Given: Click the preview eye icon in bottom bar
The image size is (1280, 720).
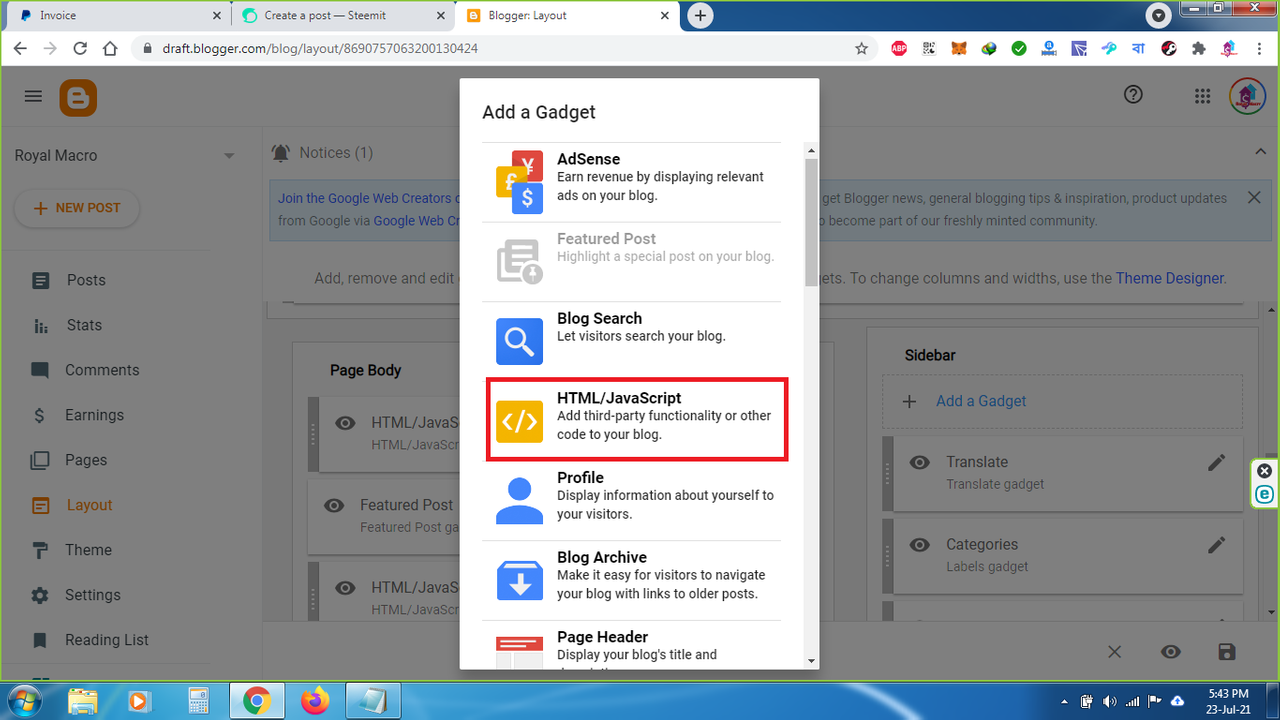Looking at the screenshot, I should [x=1171, y=652].
